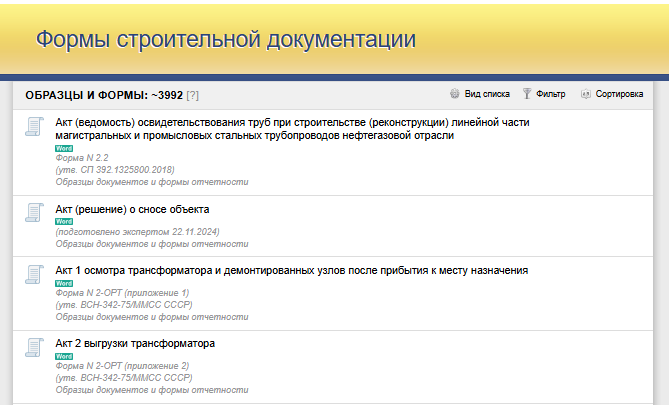Click the Word badge under Акт 2 выгрузки трансформатора
The height and width of the screenshot is (405, 669).
(x=64, y=356)
